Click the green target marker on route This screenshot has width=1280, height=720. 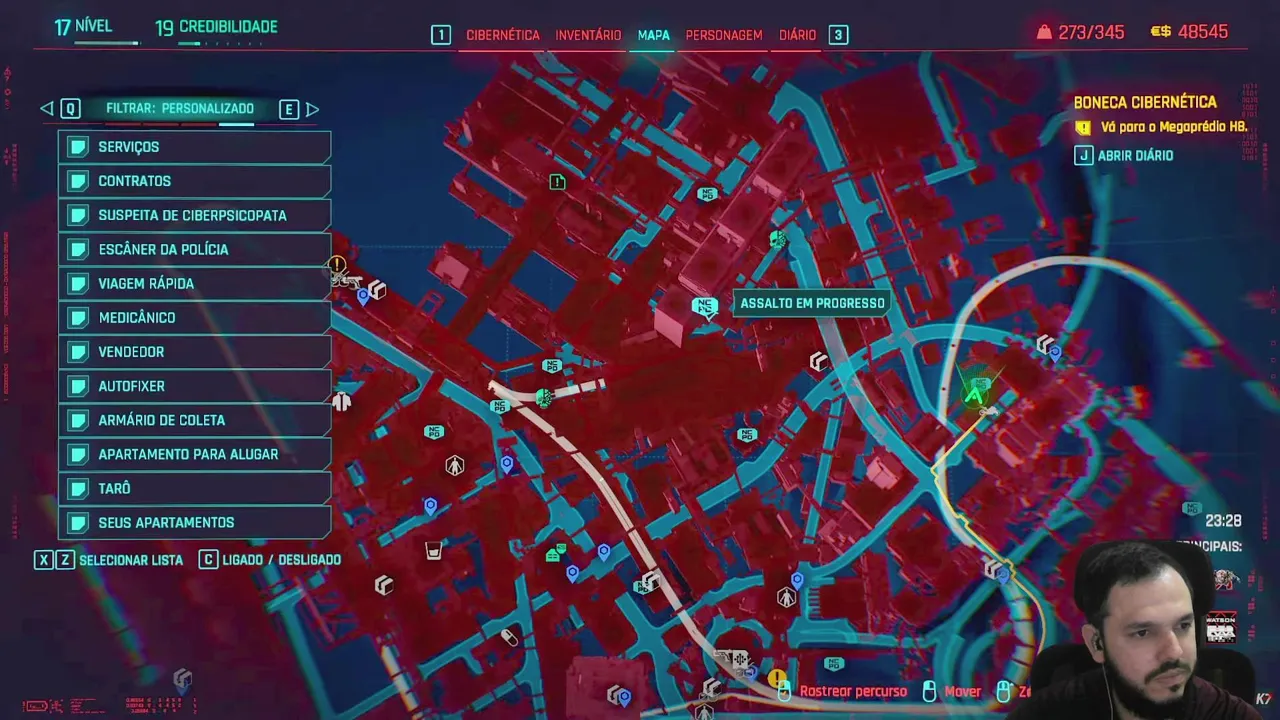544,398
